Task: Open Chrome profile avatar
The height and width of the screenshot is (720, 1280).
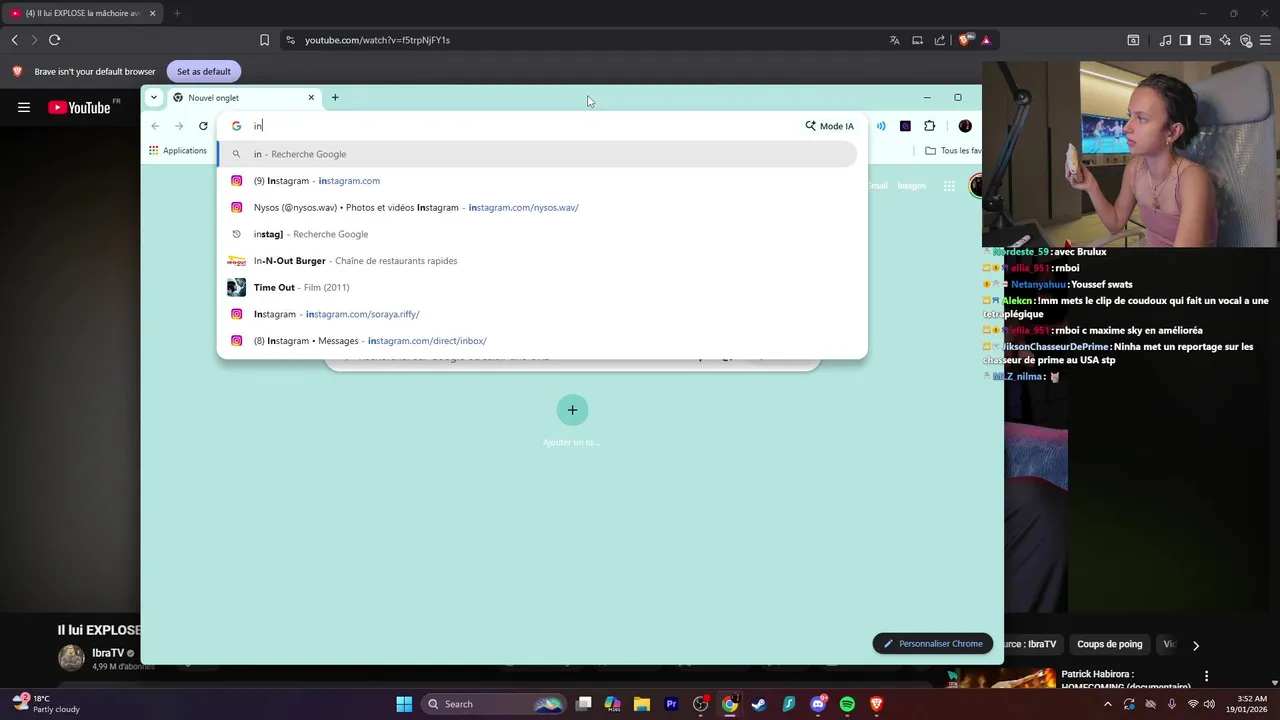Action: [965, 126]
